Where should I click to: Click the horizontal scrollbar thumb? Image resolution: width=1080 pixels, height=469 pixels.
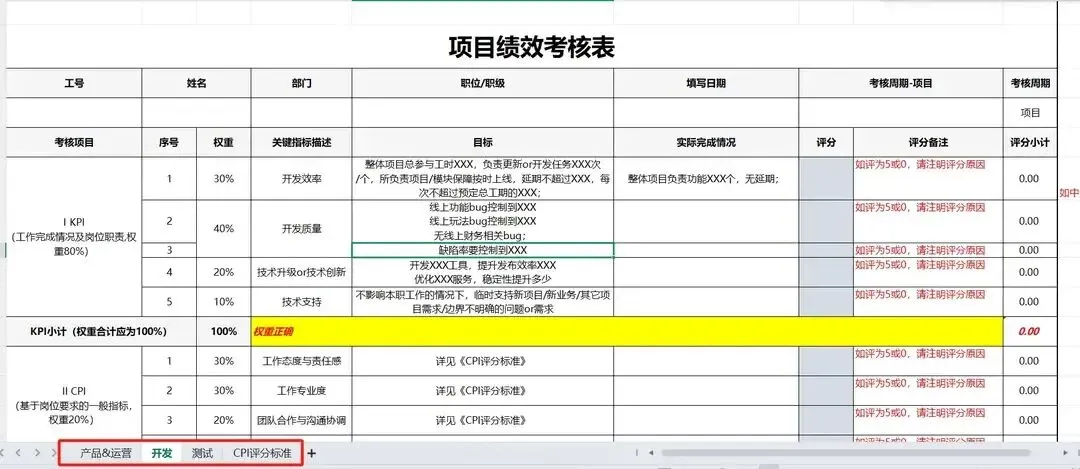point(846,453)
